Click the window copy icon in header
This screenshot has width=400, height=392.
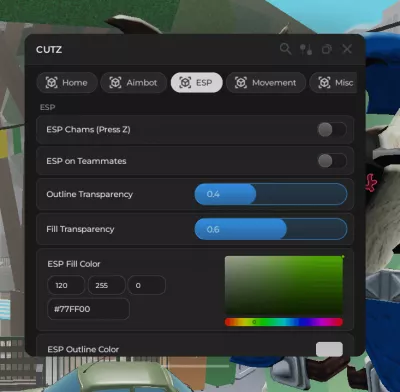tap(327, 49)
